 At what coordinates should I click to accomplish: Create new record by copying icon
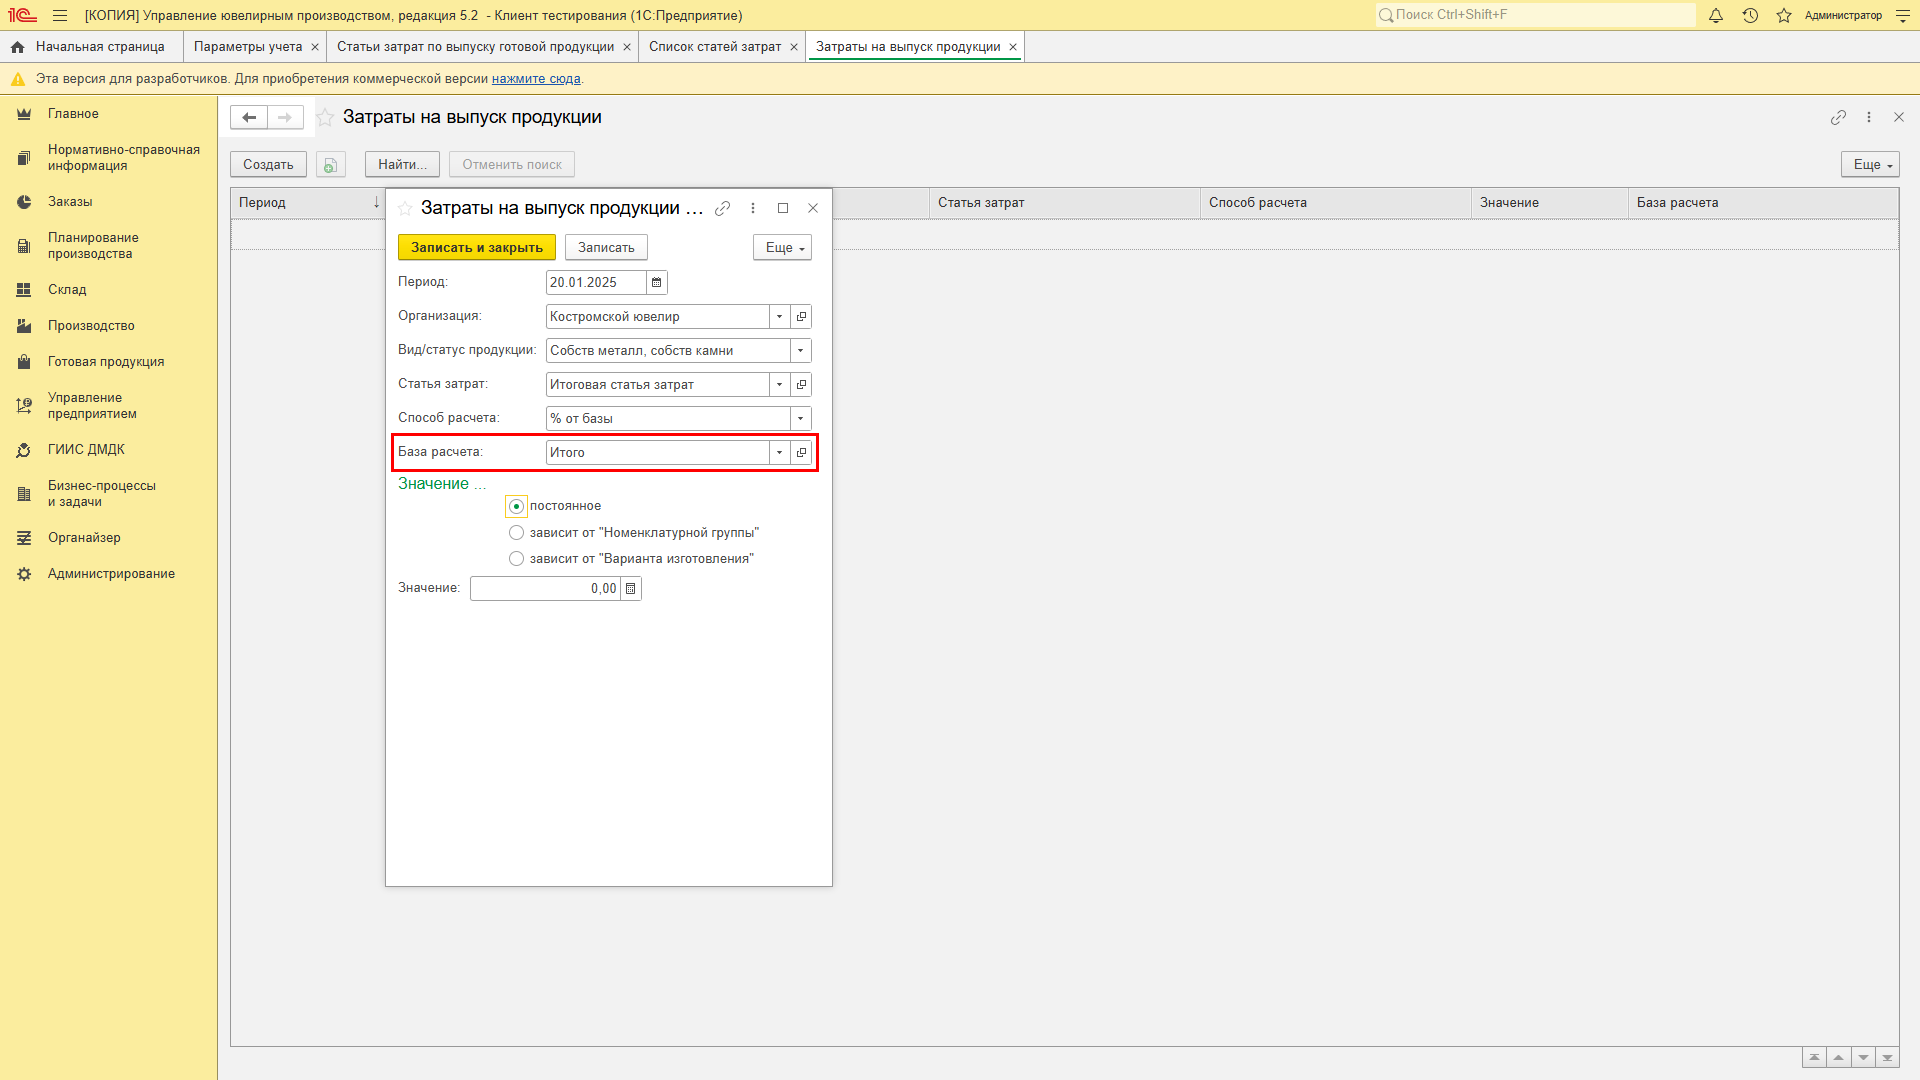330,165
